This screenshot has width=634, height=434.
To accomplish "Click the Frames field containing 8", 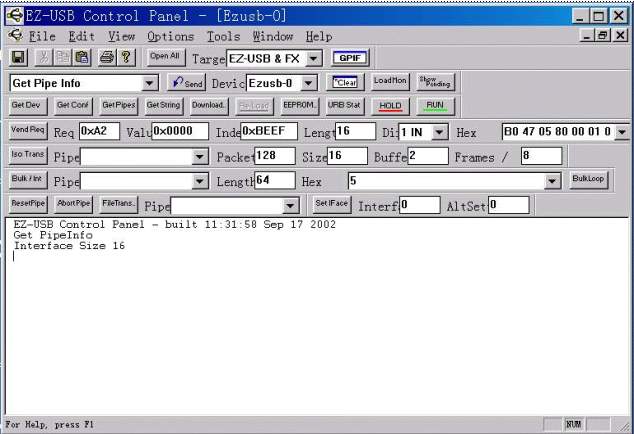I will click(542, 156).
